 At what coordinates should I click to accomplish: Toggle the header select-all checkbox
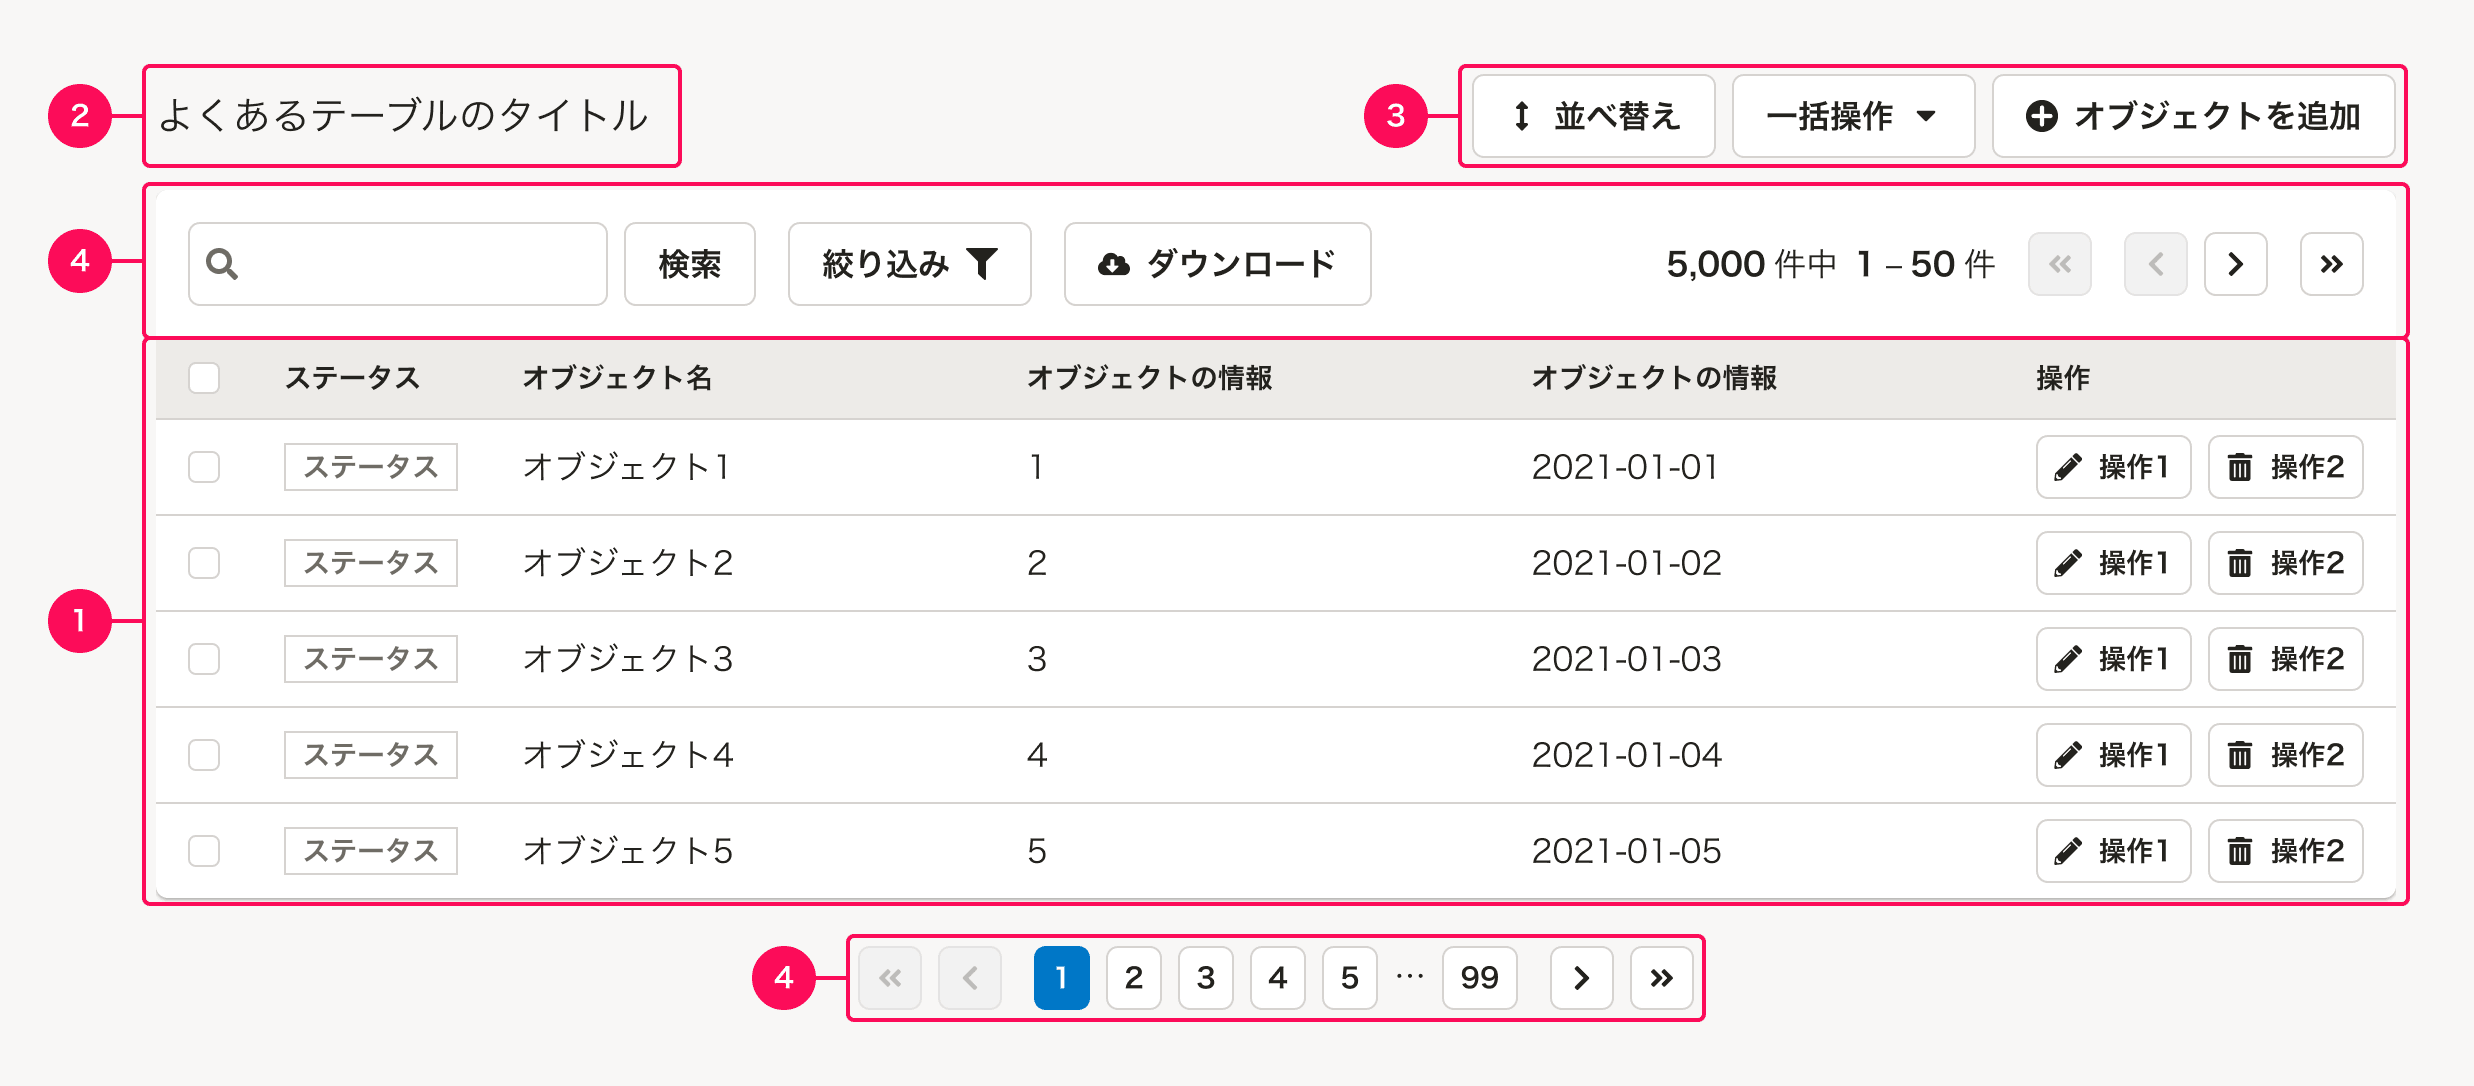(x=204, y=378)
